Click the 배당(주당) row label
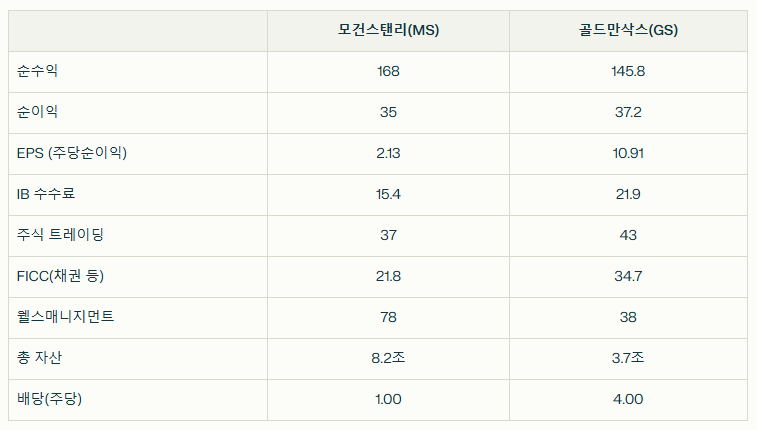The image size is (757, 430). [49, 399]
